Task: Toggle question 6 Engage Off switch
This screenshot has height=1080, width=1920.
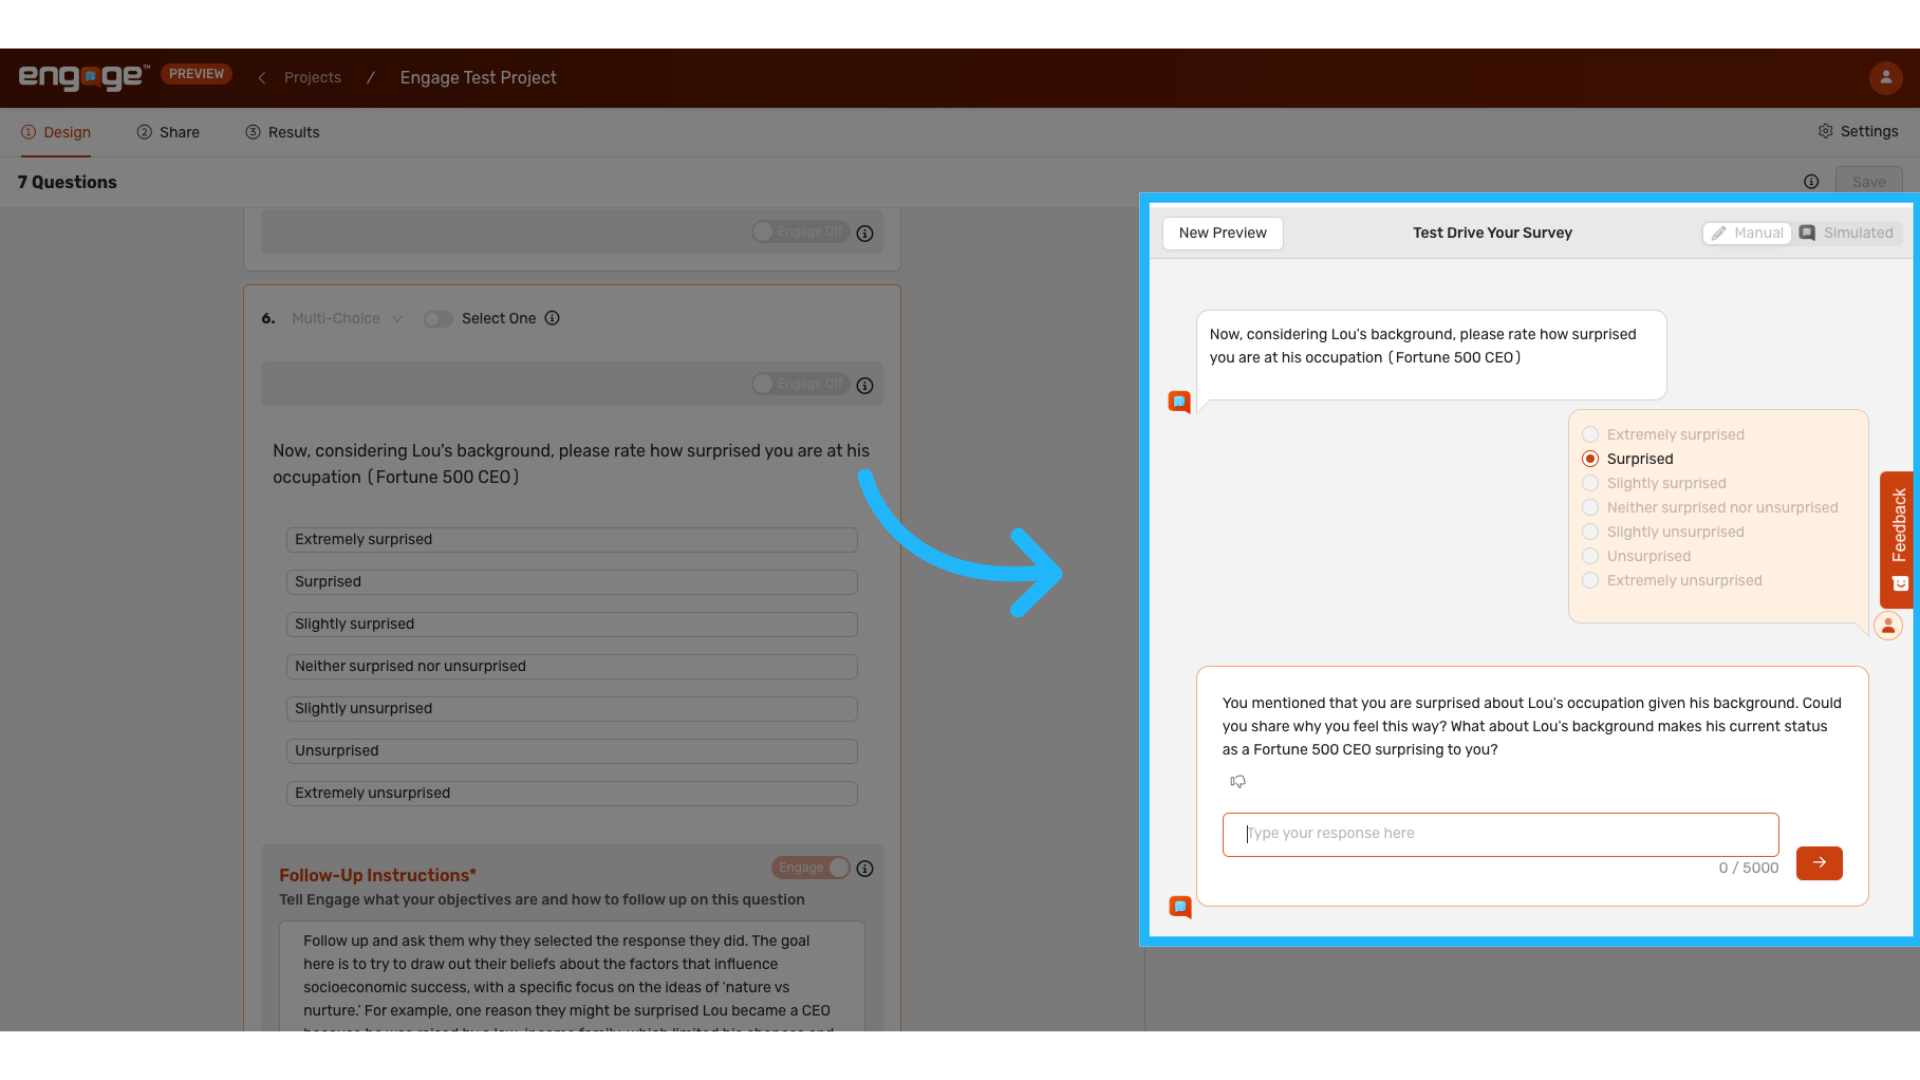Action: [800, 384]
